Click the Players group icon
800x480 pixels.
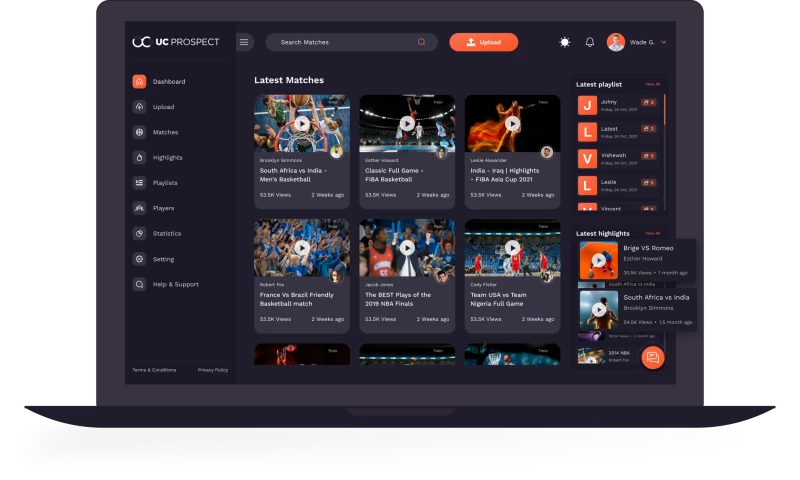click(x=139, y=208)
